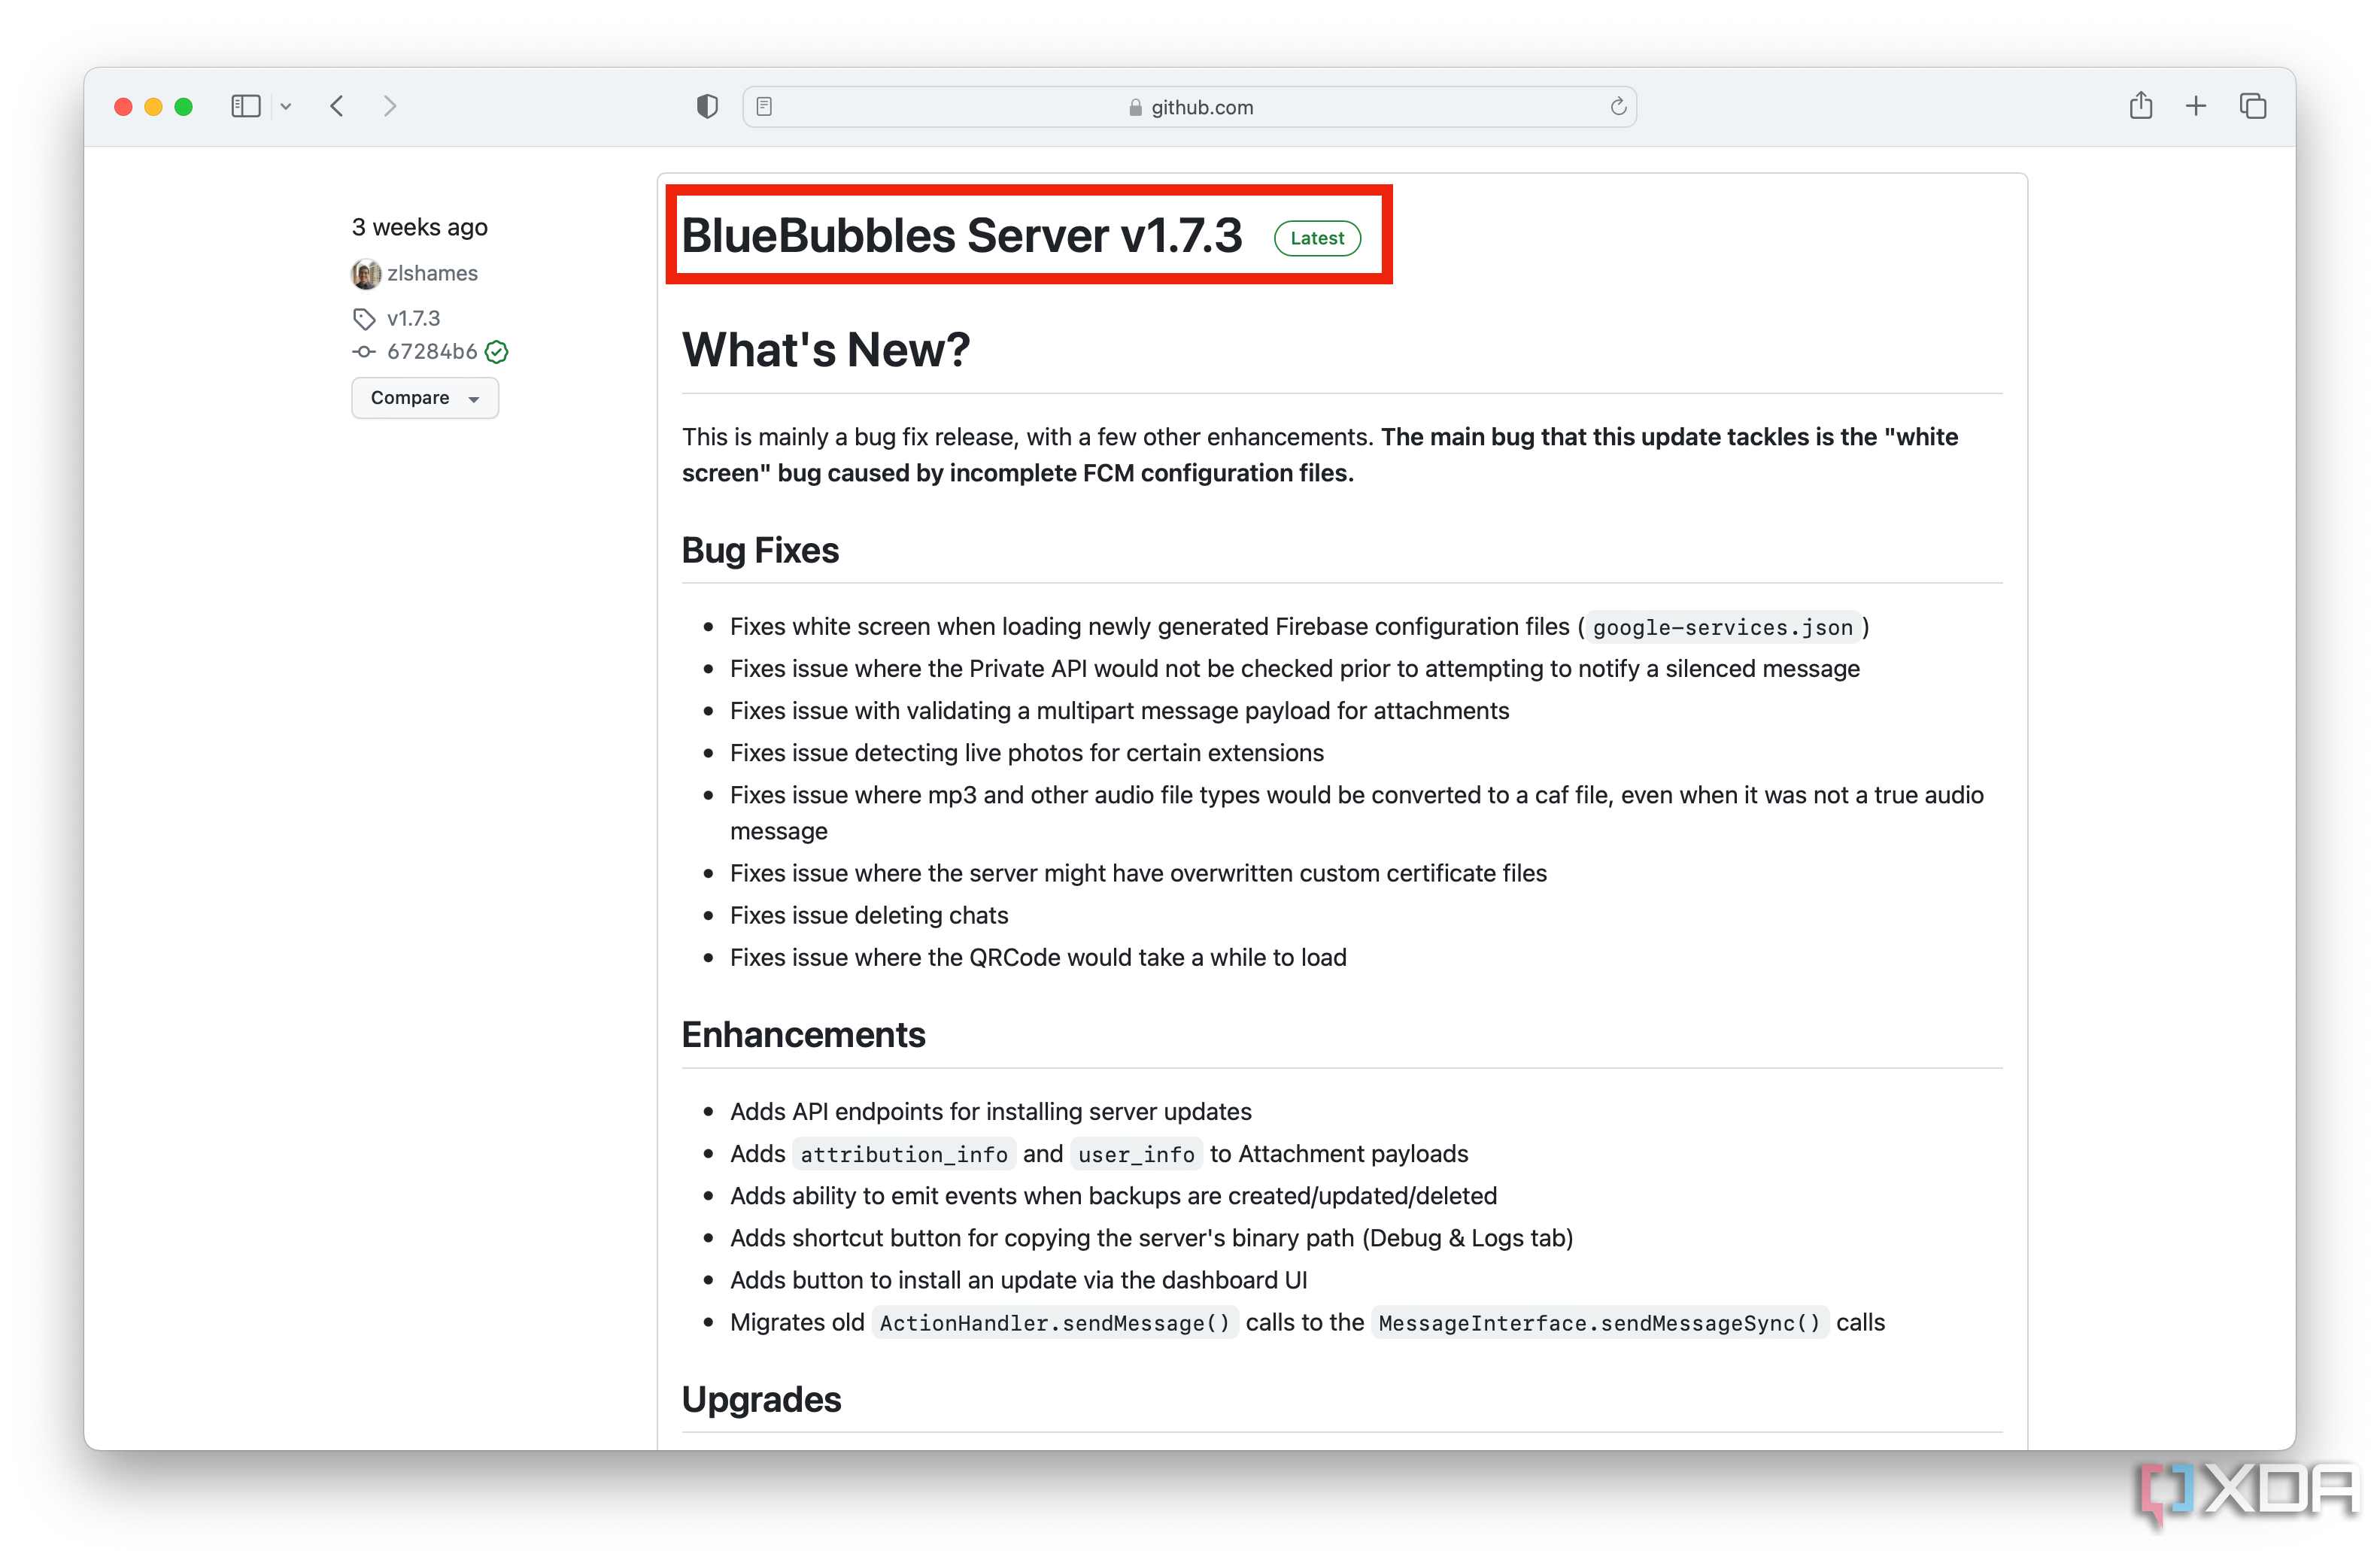
Task: Click the zlshames avatar image
Action: (x=366, y=273)
